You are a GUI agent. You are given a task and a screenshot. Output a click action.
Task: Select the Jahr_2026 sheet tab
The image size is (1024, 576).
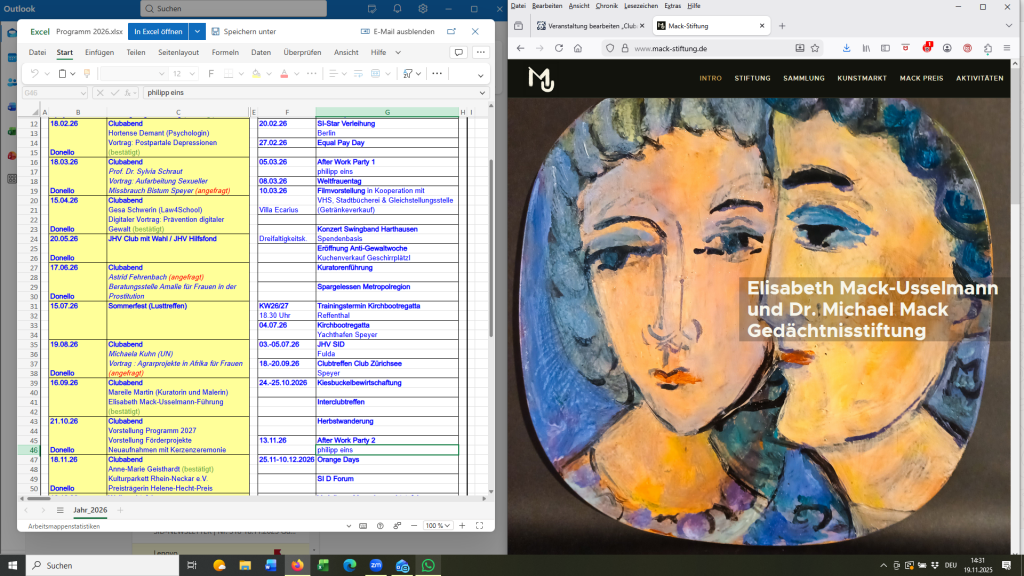coord(90,510)
